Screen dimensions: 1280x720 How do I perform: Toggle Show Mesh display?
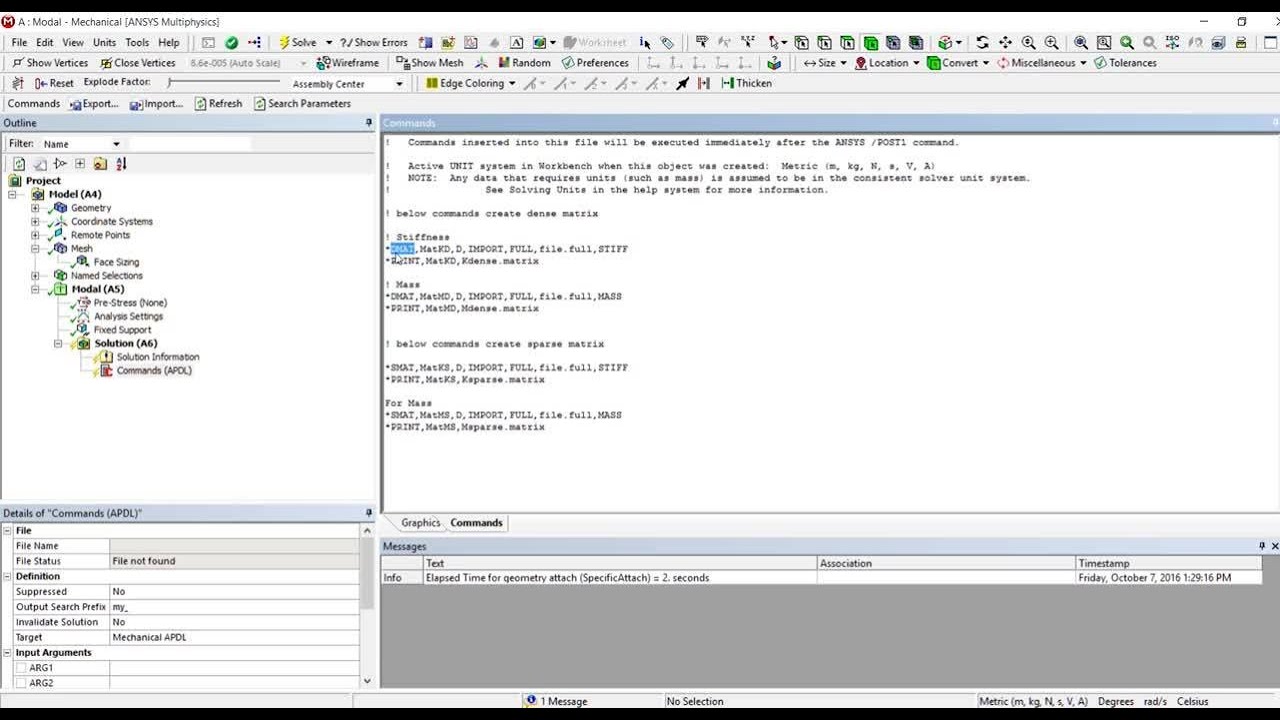pyautogui.click(x=429, y=63)
